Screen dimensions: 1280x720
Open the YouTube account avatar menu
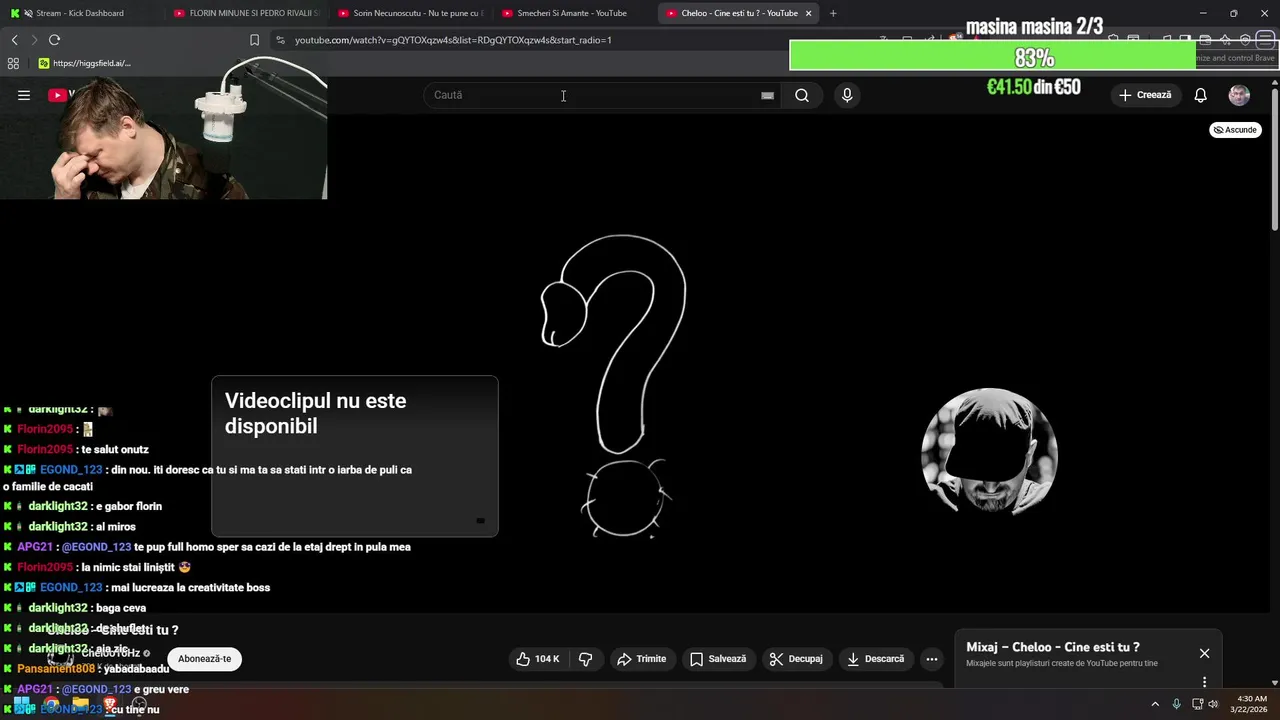(x=1239, y=95)
